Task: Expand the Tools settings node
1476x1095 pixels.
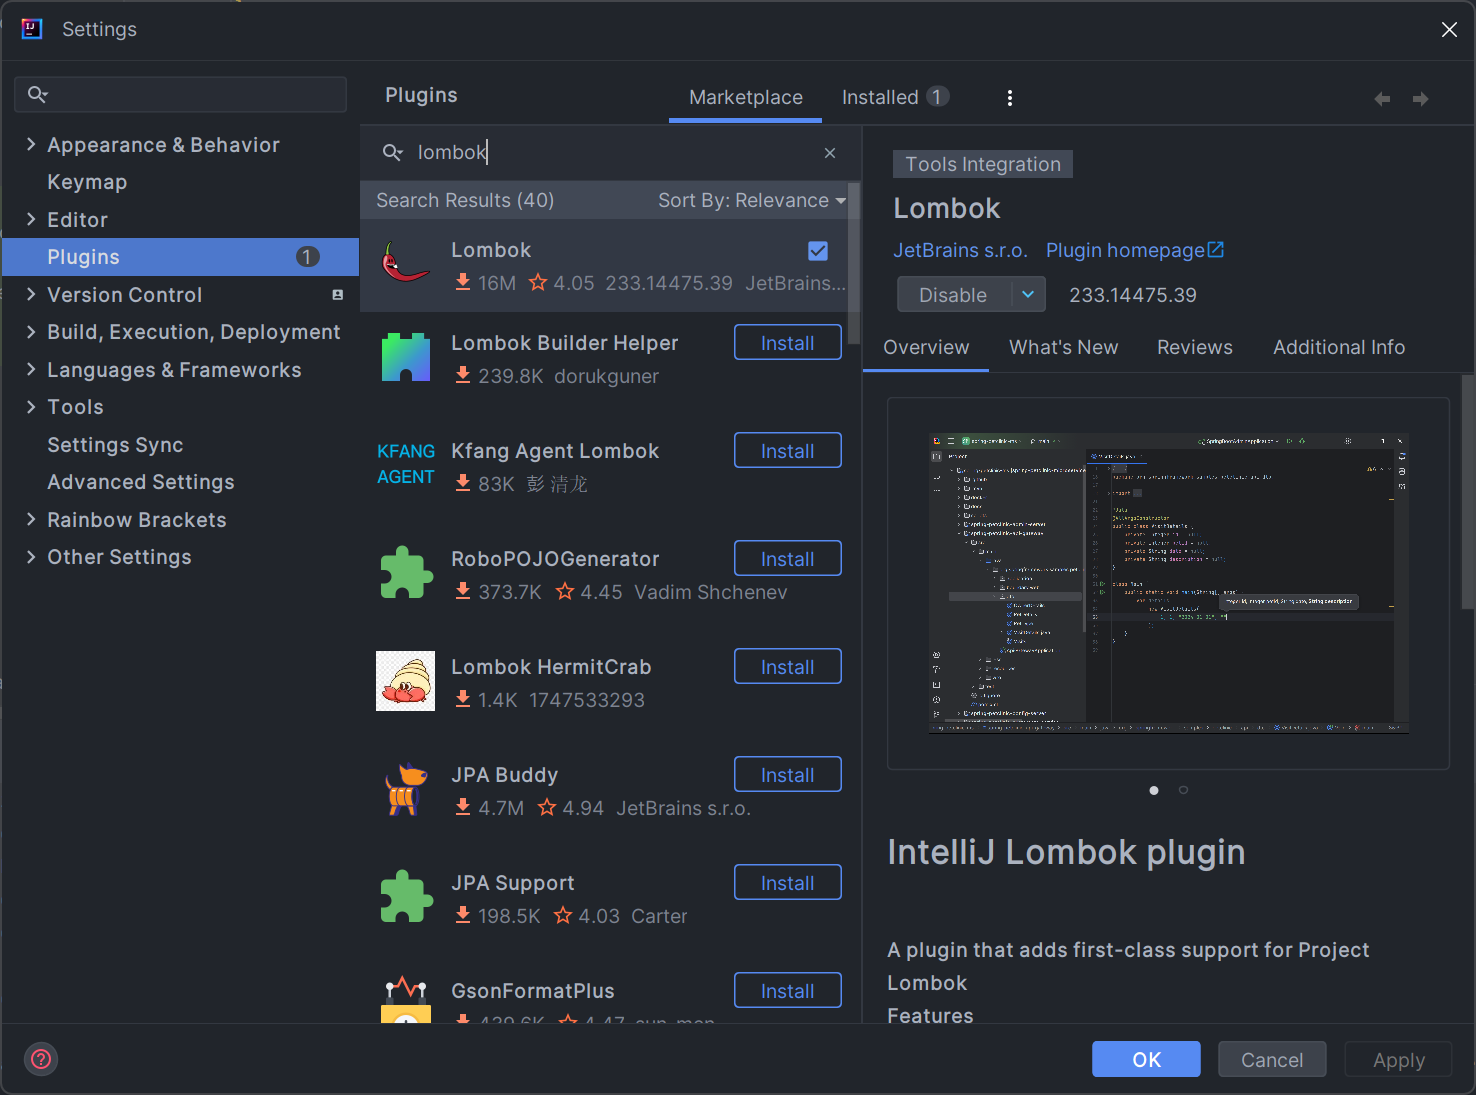Action: (31, 407)
